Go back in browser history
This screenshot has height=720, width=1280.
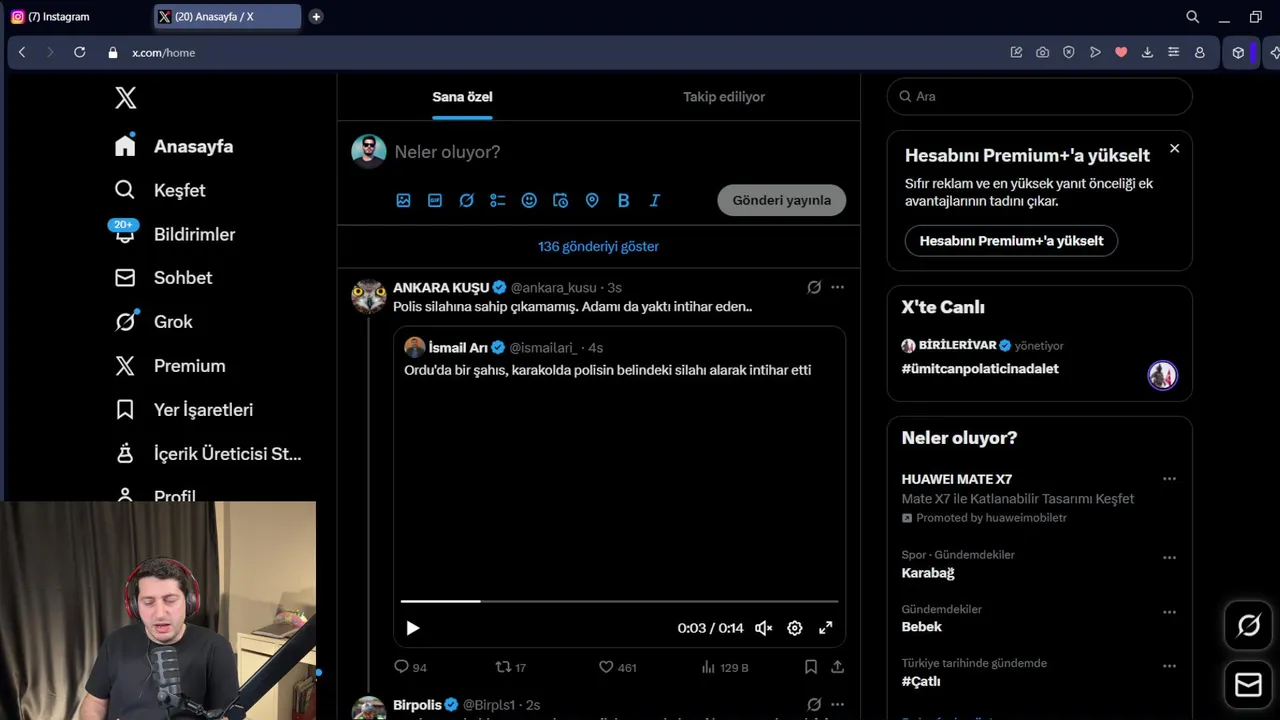pos(22,52)
